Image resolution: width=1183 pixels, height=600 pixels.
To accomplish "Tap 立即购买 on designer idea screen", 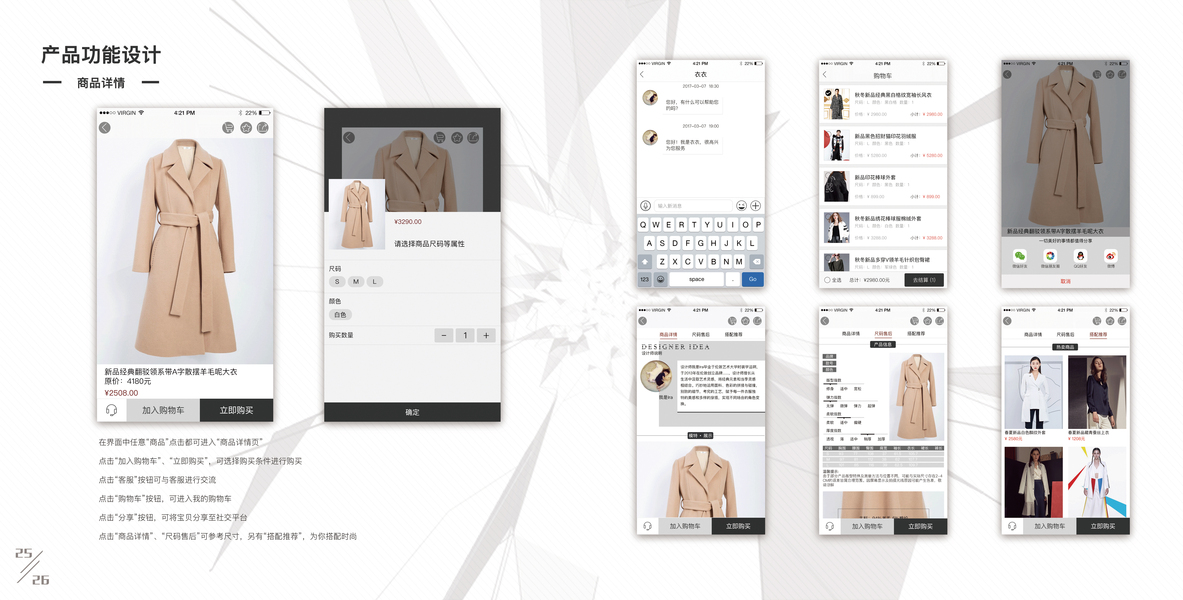I will pyautogui.click(x=738, y=526).
